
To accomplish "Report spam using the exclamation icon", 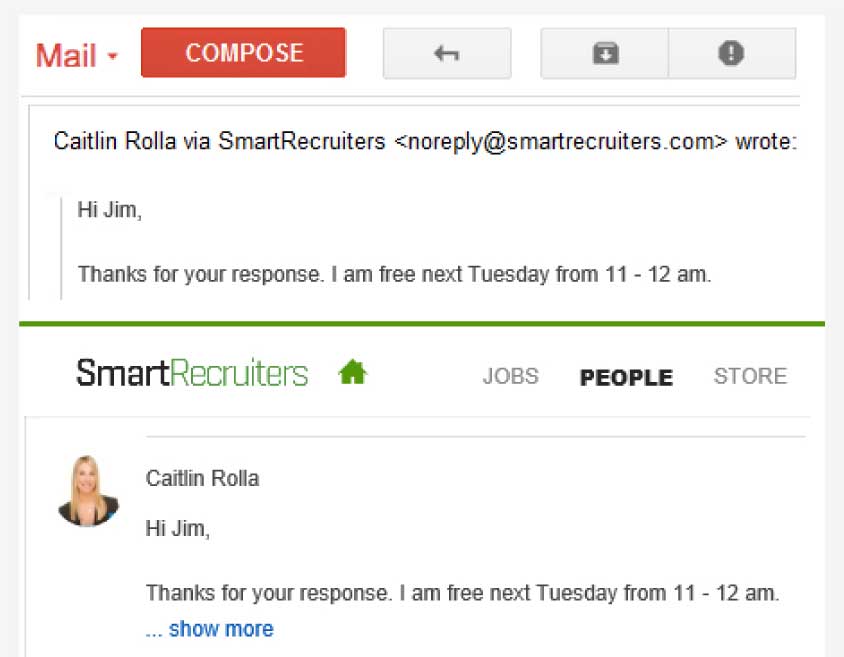I will [x=732, y=53].
